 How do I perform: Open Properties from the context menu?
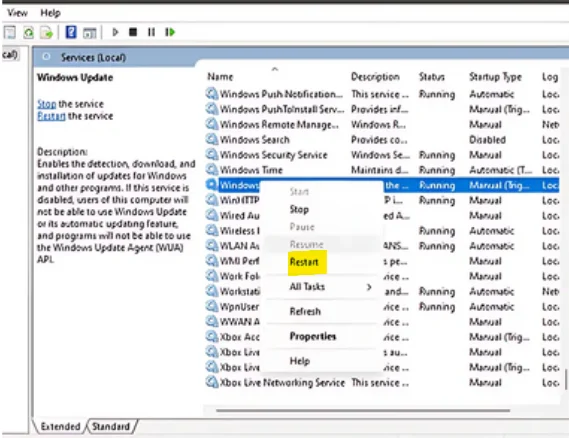[x=313, y=336]
